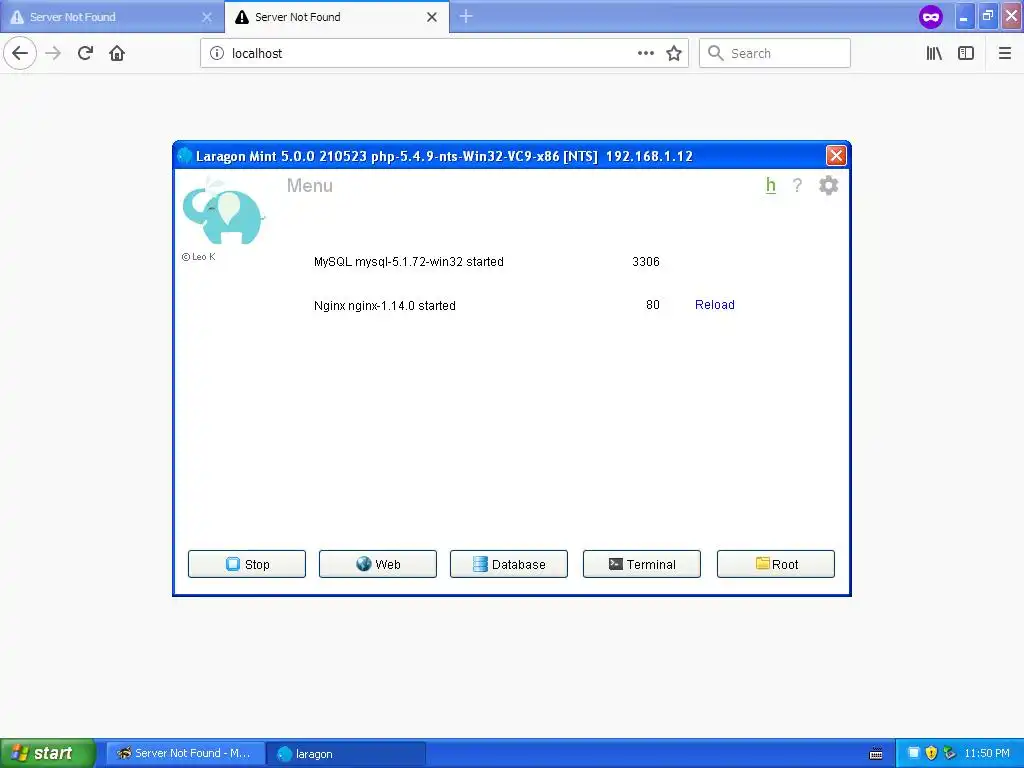Click the browser Search field
This screenshot has height=768, width=1024.
775,54
